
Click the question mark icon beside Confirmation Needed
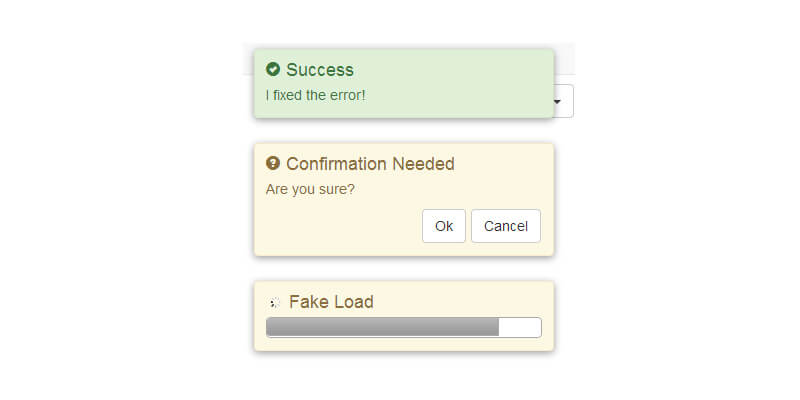273,163
